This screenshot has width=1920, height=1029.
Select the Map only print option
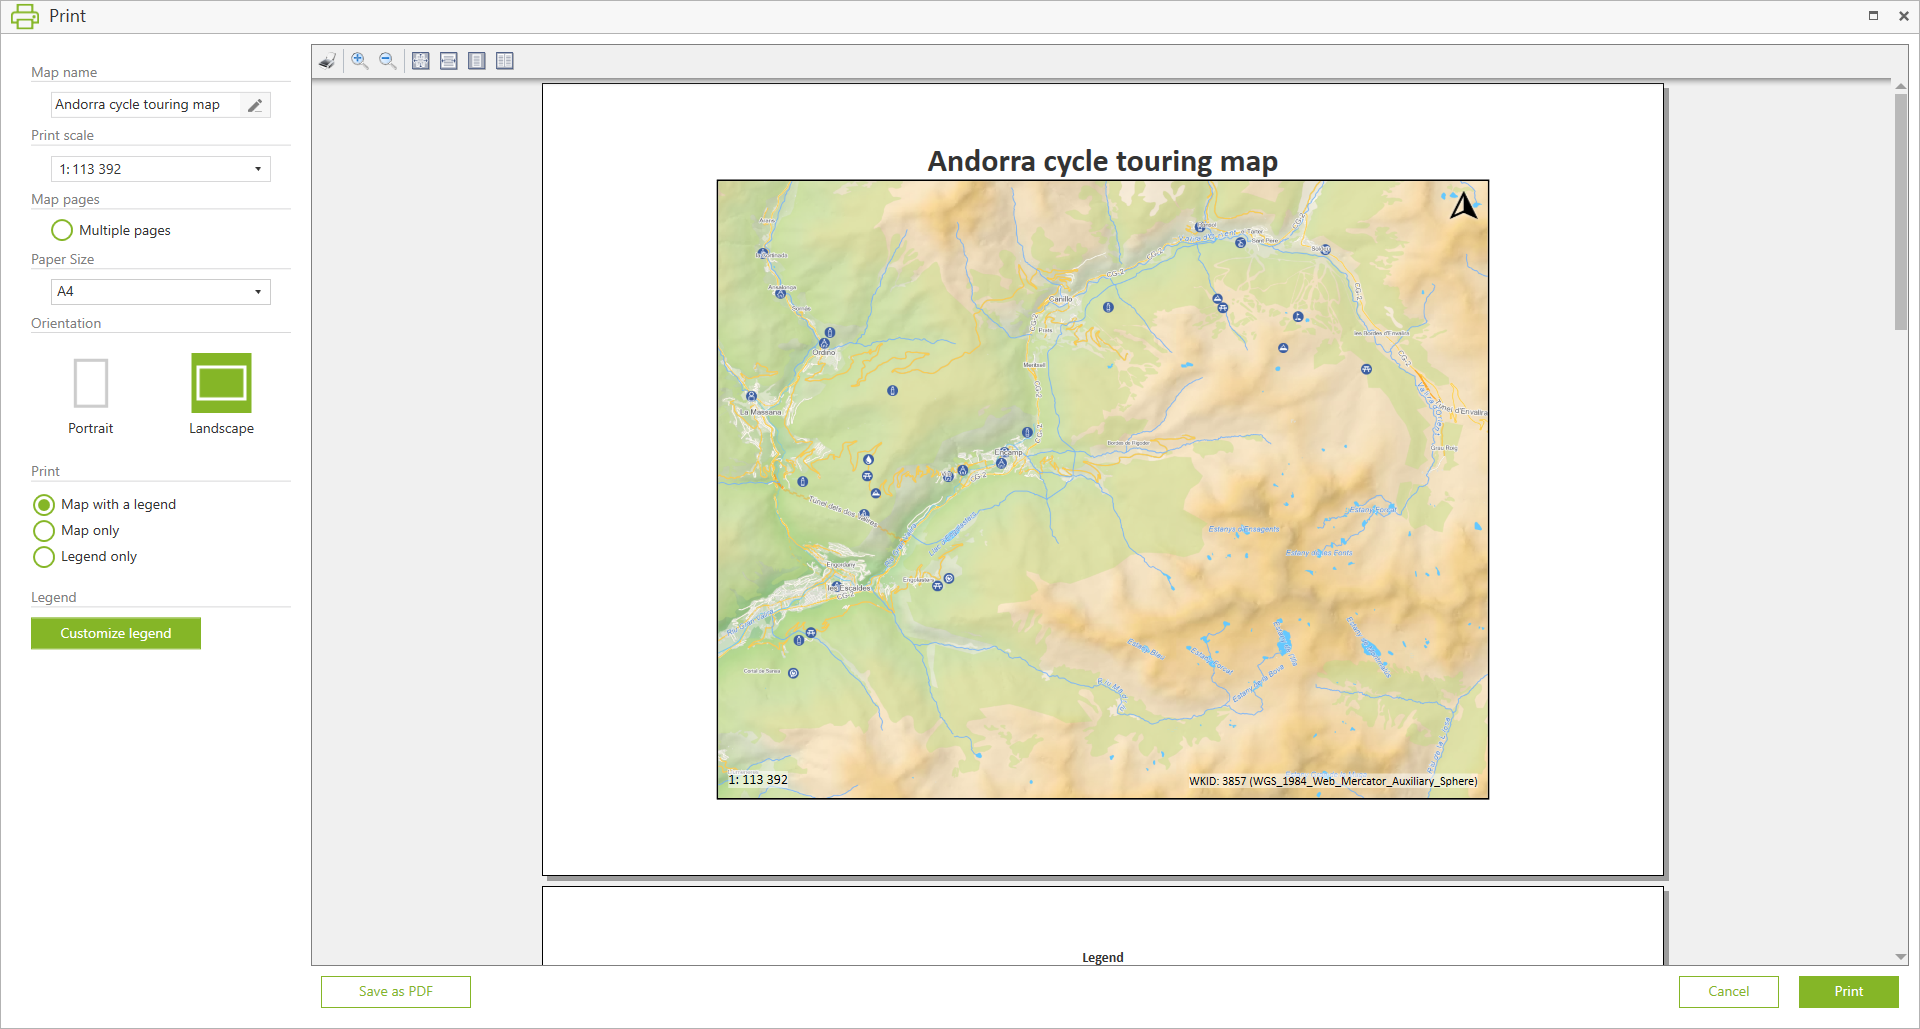click(x=44, y=531)
